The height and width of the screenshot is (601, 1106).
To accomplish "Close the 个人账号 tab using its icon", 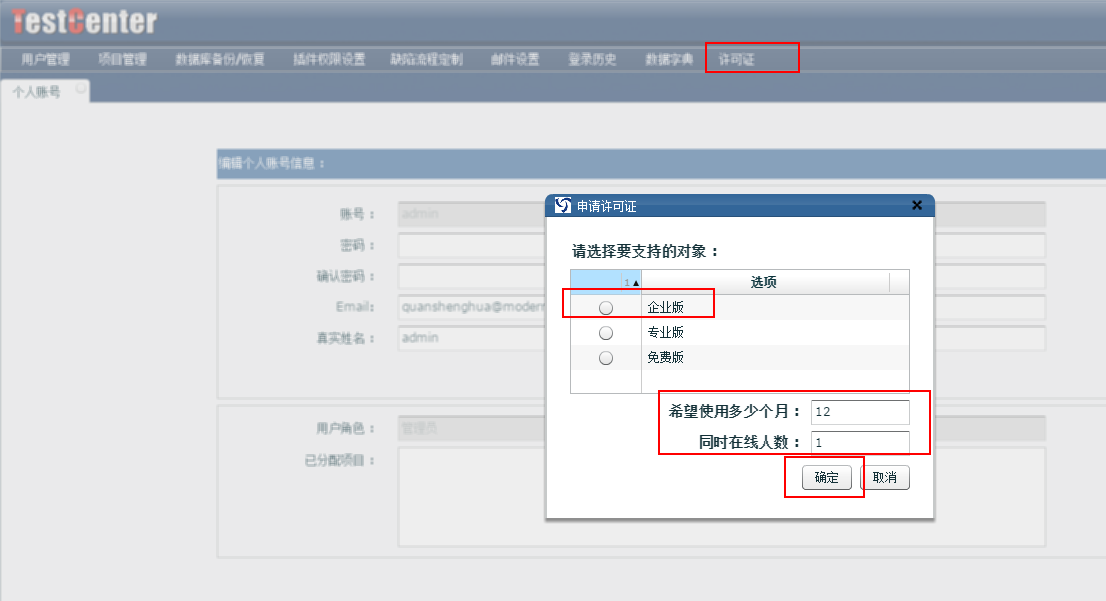I will click(x=80, y=88).
